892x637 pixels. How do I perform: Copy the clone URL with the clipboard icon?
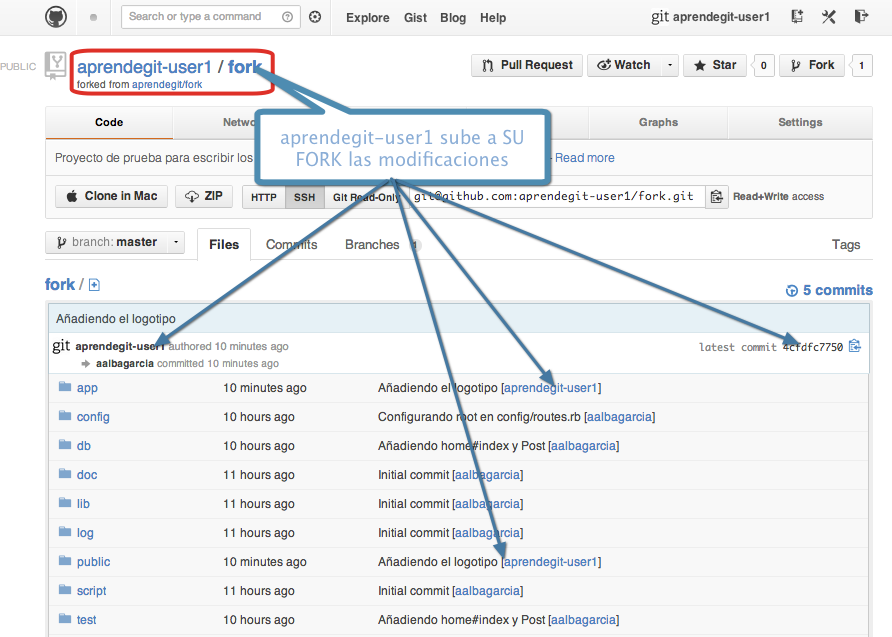click(x=717, y=197)
